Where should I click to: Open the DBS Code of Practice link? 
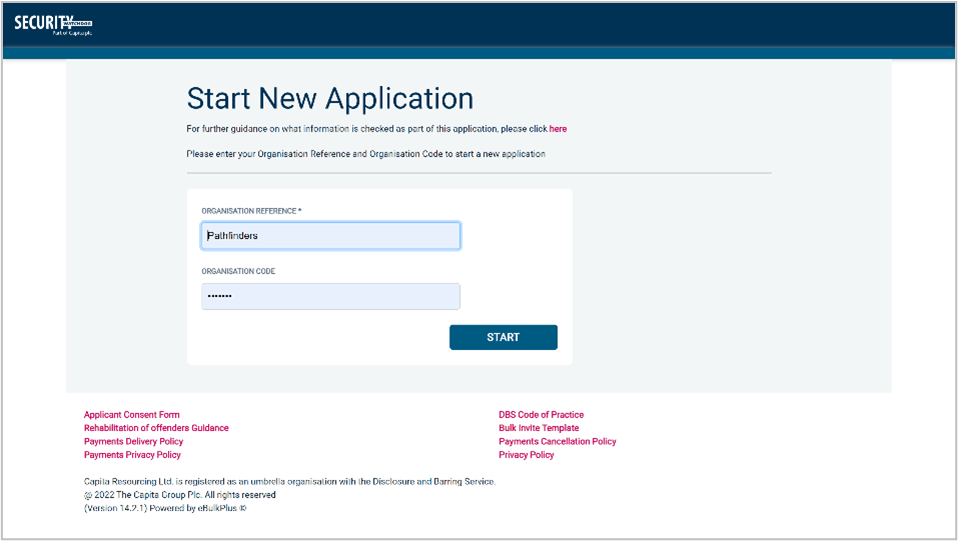[541, 415]
